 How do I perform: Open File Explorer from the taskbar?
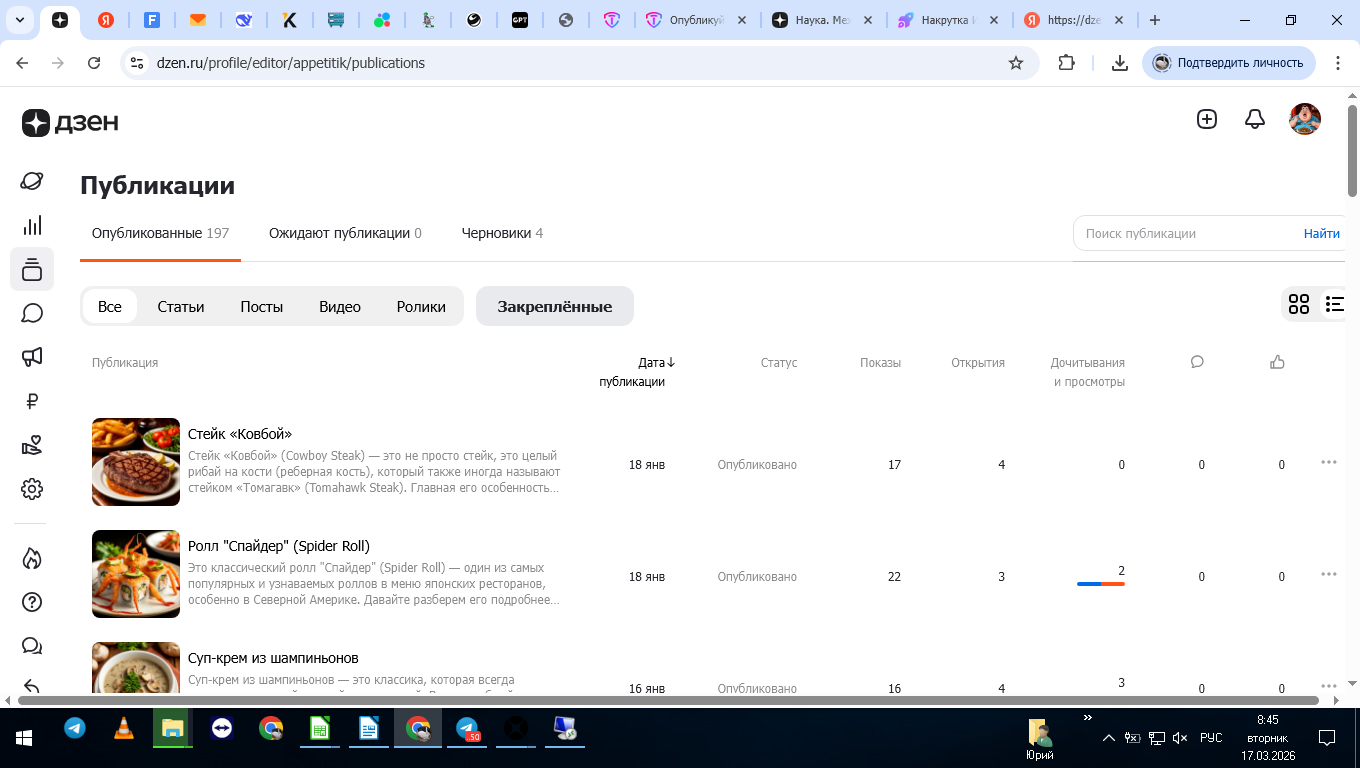(x=172, y=729)
